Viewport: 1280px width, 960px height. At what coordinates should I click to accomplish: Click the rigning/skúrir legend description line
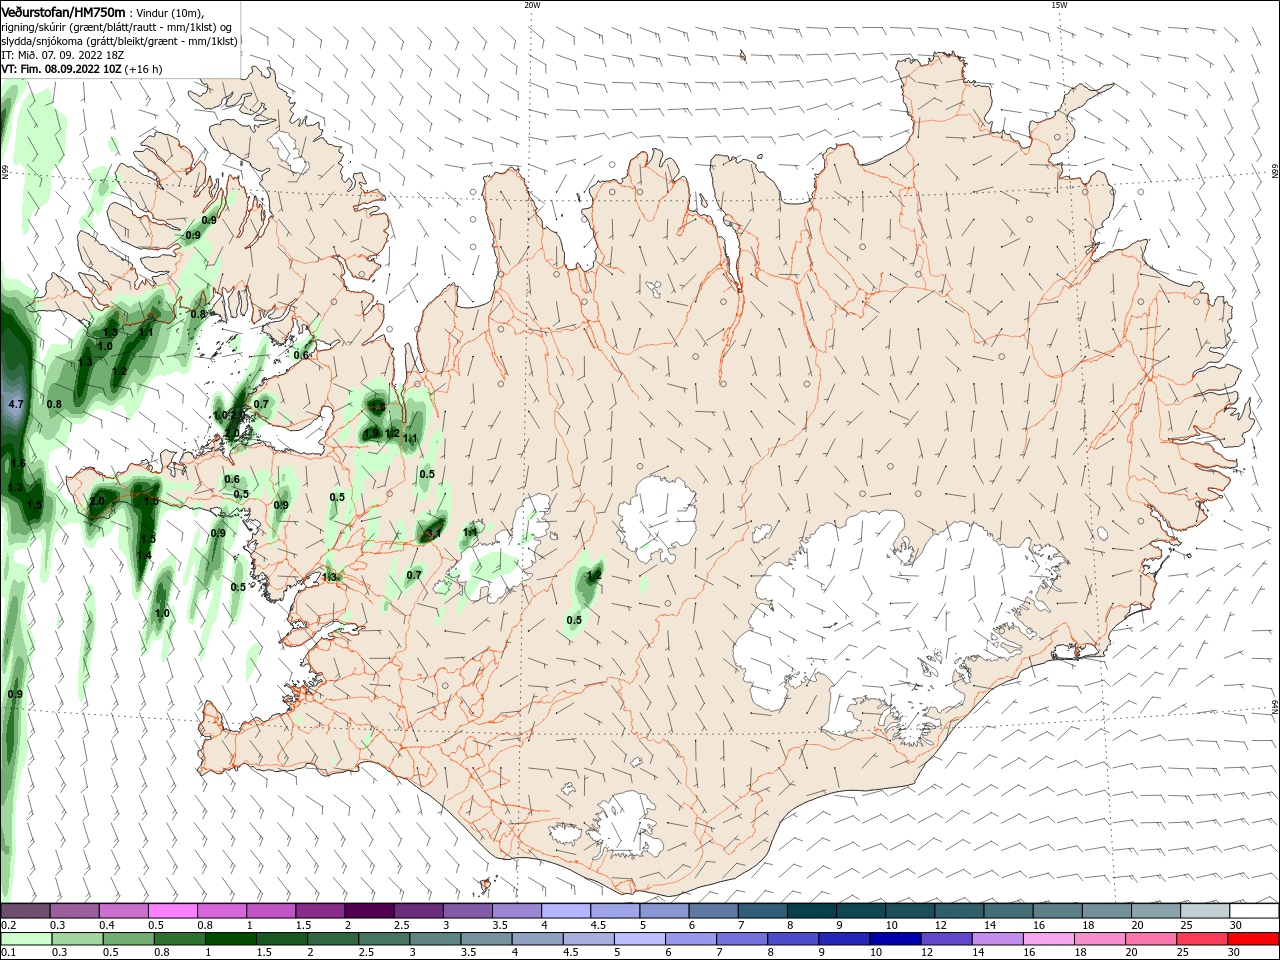(116, 27)
